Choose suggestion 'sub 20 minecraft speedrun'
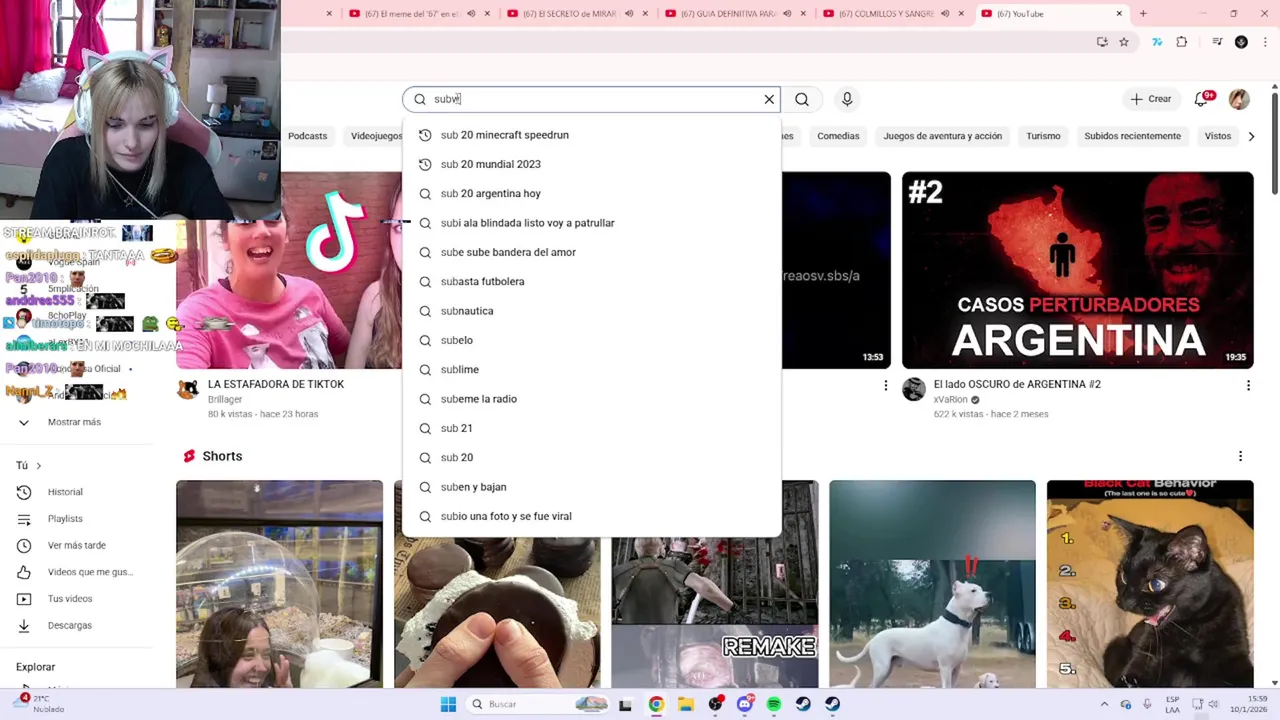The width and height of the screenshot is (1280, 720). point(591,135)
